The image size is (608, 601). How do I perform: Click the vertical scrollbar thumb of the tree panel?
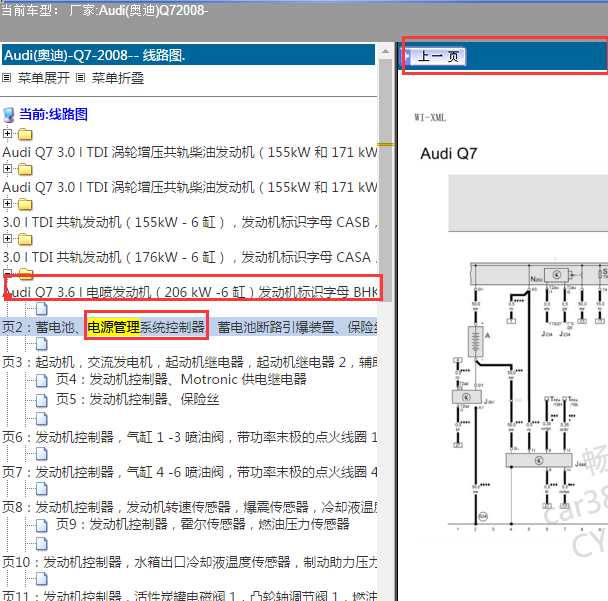[x=385, y=180]
